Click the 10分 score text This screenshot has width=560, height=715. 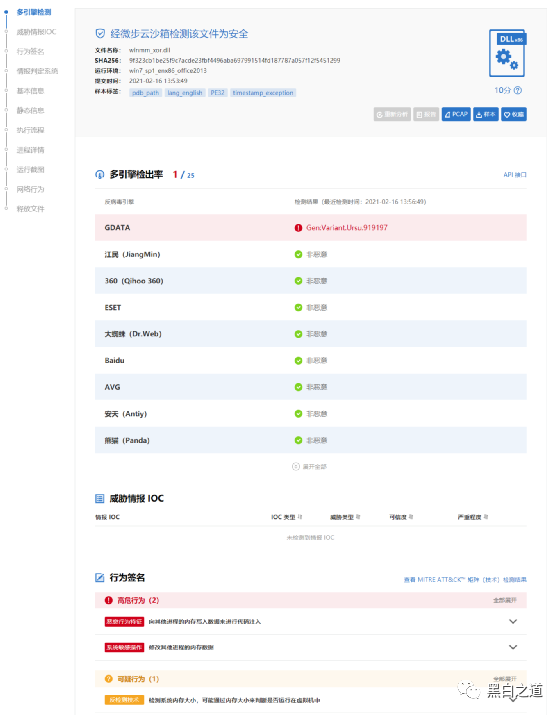point(503,90)
